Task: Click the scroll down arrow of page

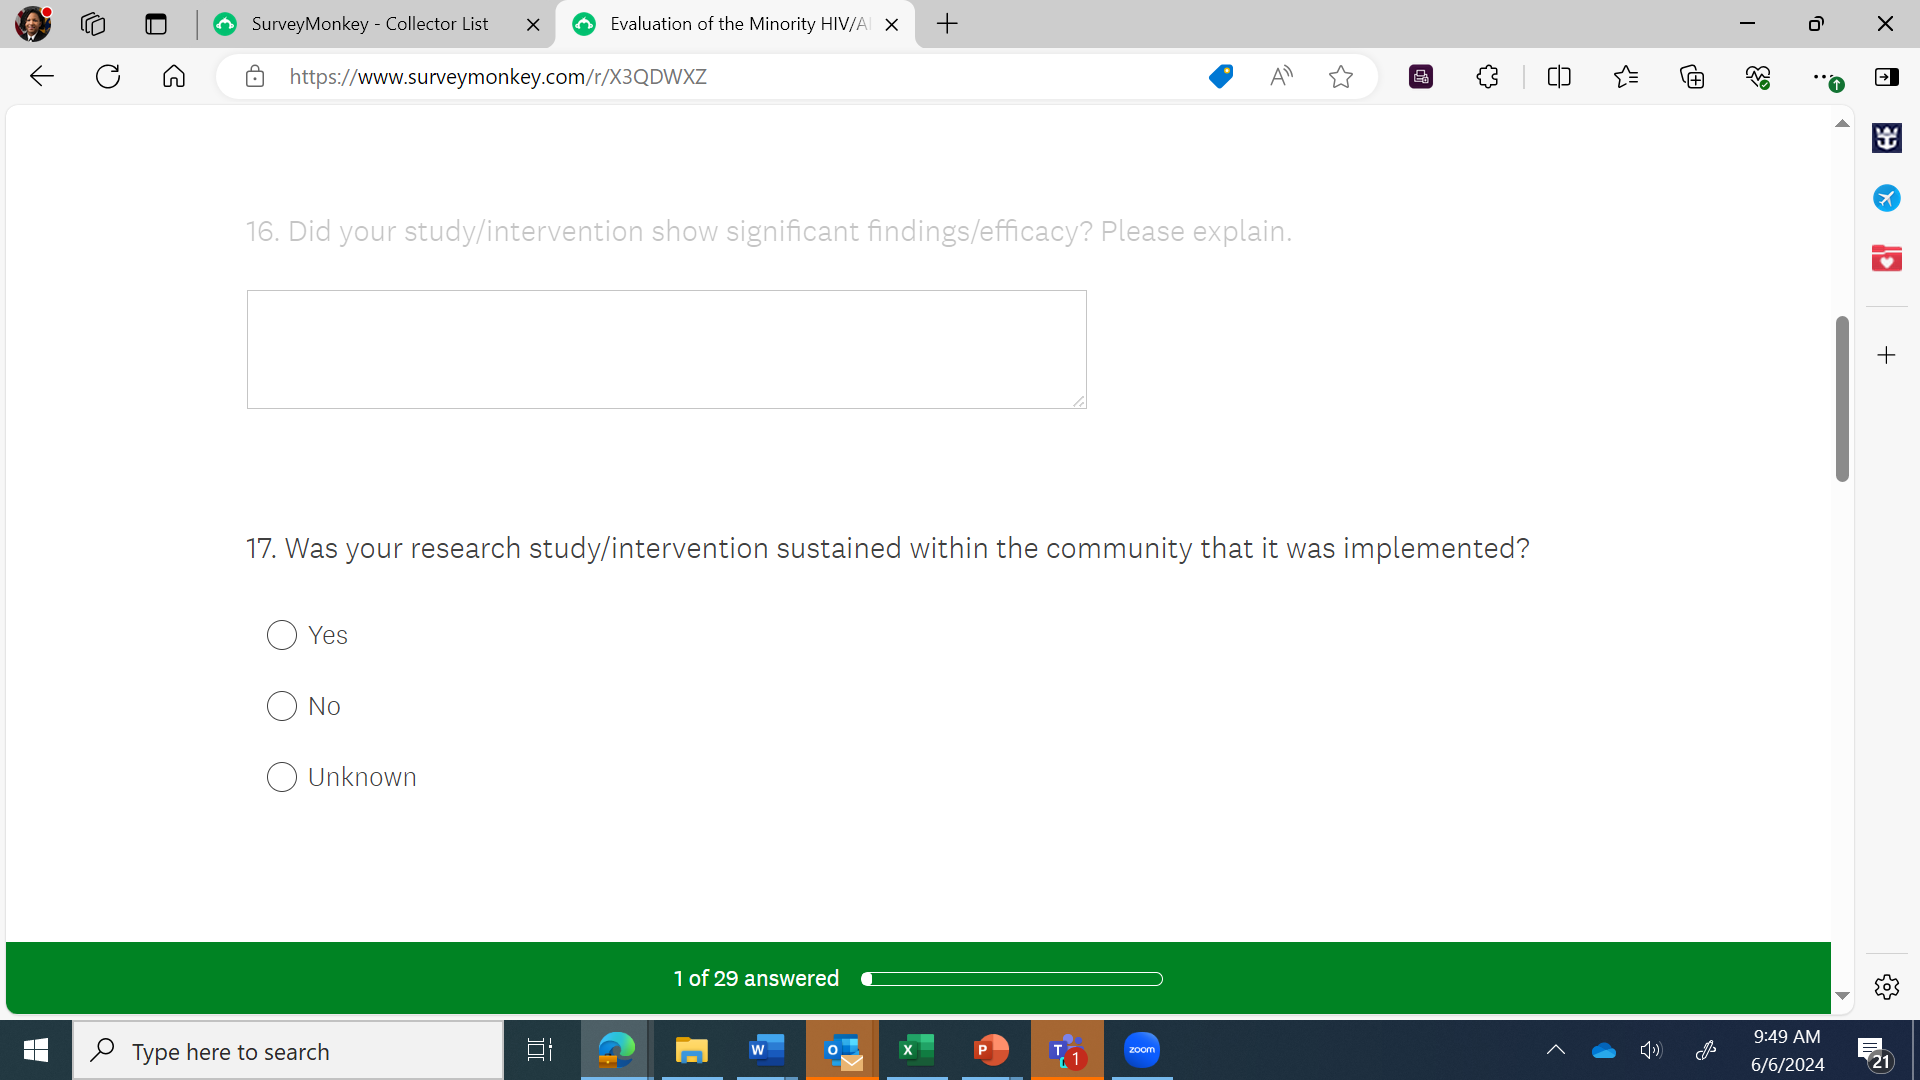Action: click(x=1842, y=996)
